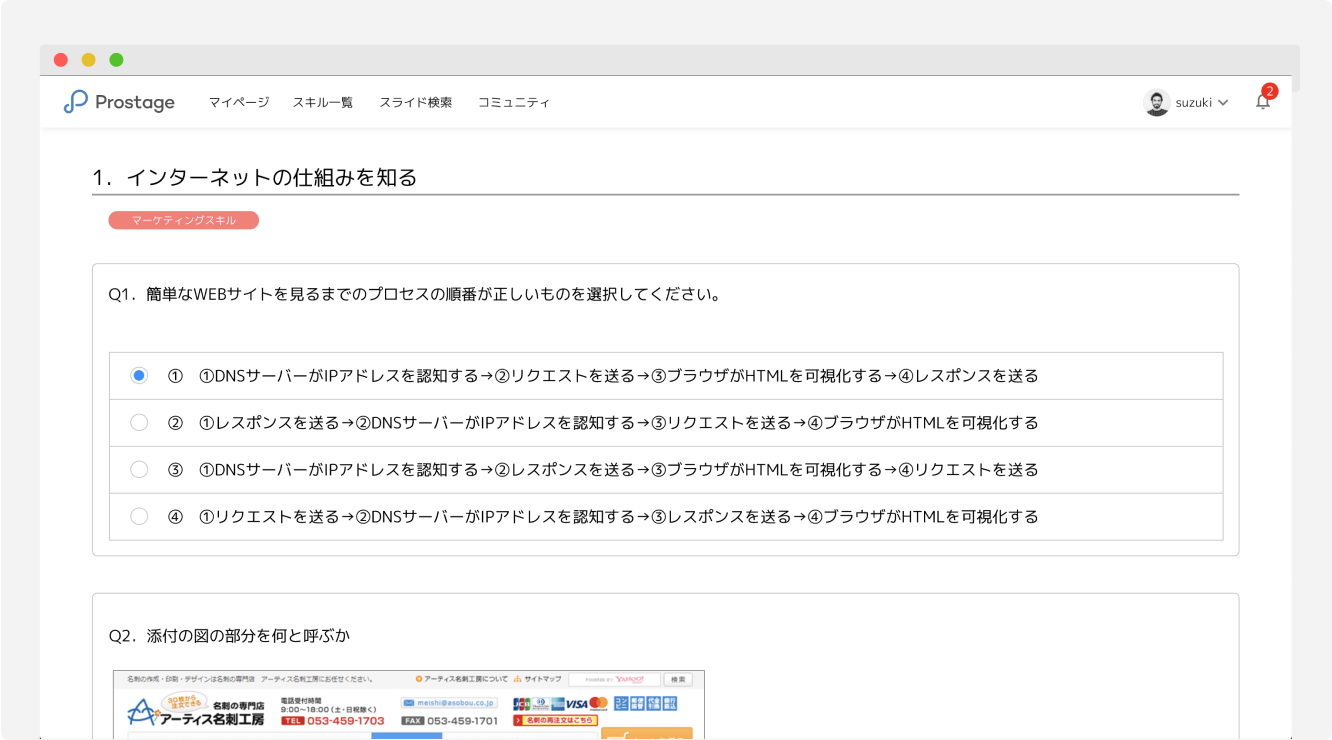Expand the suzuki account dropdown chevron
1332x740 pixels.
pos(1223,103)
